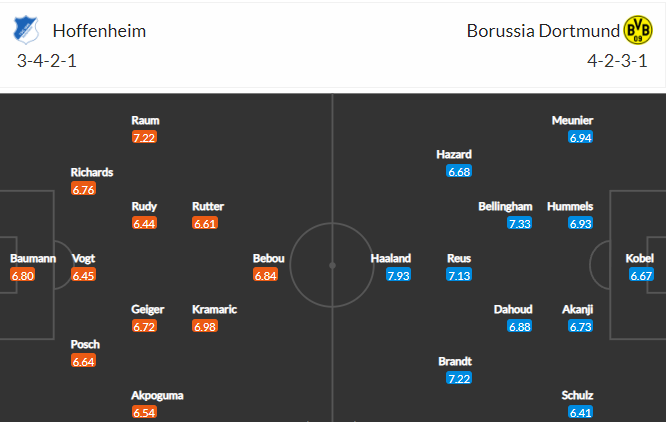Click on player Kramaric's name
Image resolution: width=666 pixels, height=422 pixels.
[214, 309]
